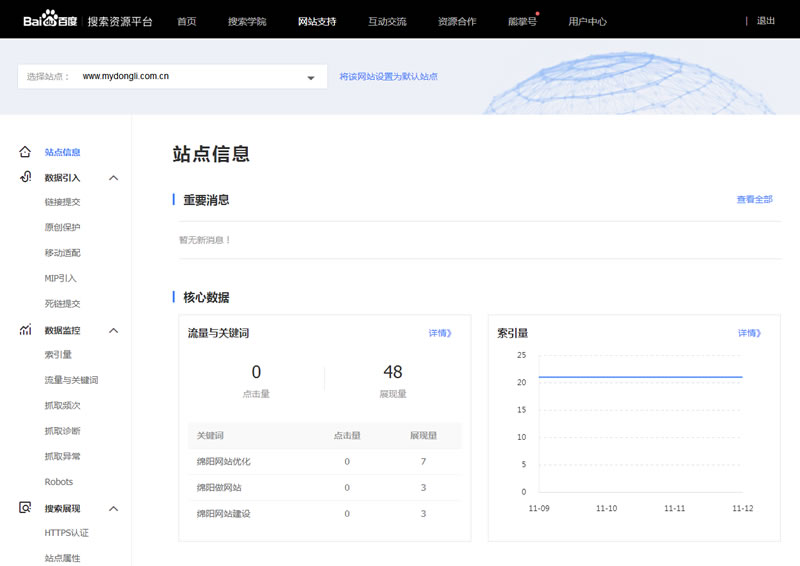Click the 数据引入 sidebar heading
This screenshot has width=800, height=566.
(x=62, y=178)
